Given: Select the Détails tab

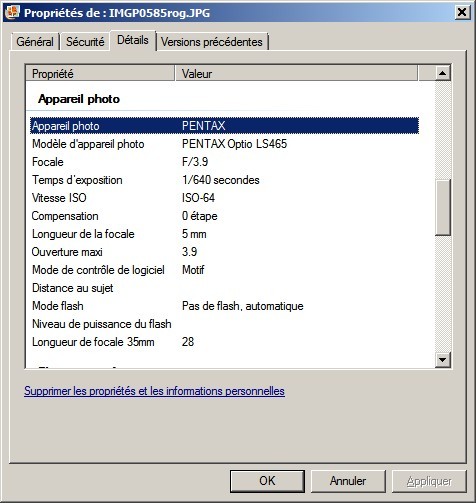Looking at the screenshot, I should 133,40.
